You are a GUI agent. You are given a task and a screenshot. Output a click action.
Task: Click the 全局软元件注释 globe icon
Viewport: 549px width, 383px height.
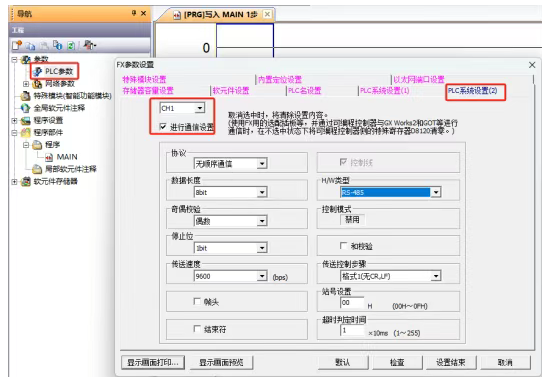(26, 108)
